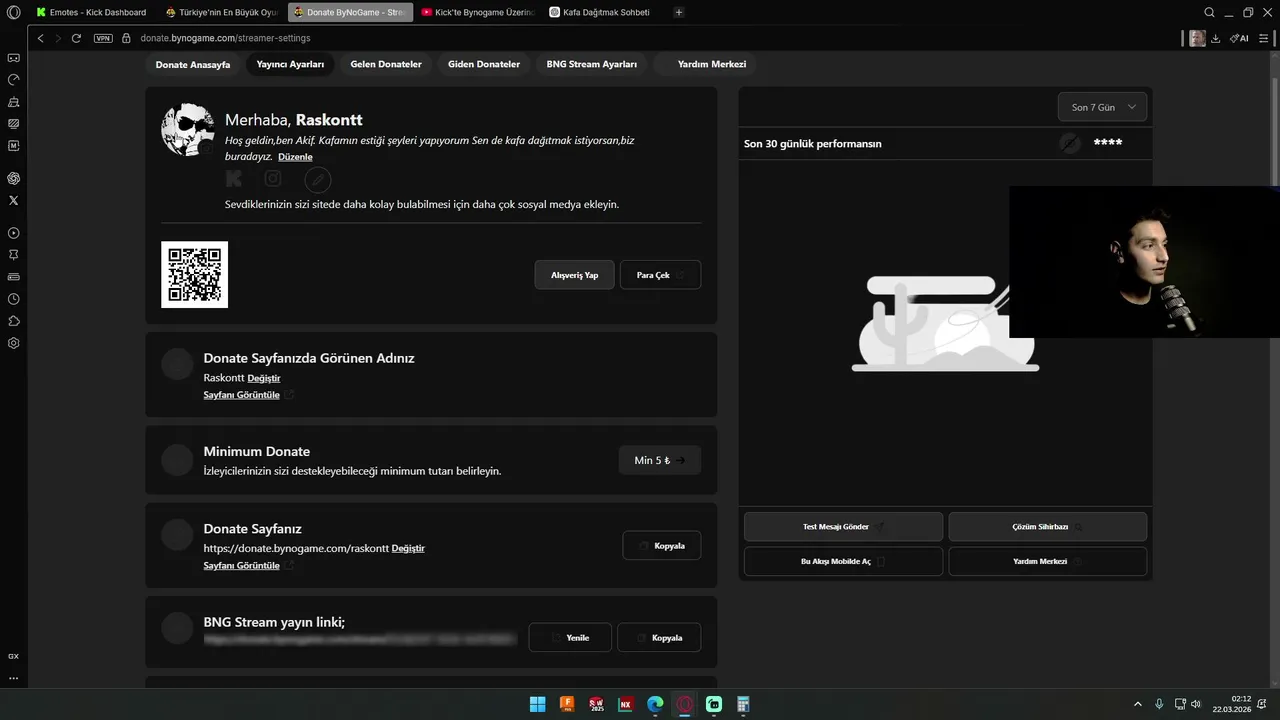The height and width of the screenshot is (720, 1280).
Task: Click Bu Akışı Mobilde Aç button
Action: [843, 561]
